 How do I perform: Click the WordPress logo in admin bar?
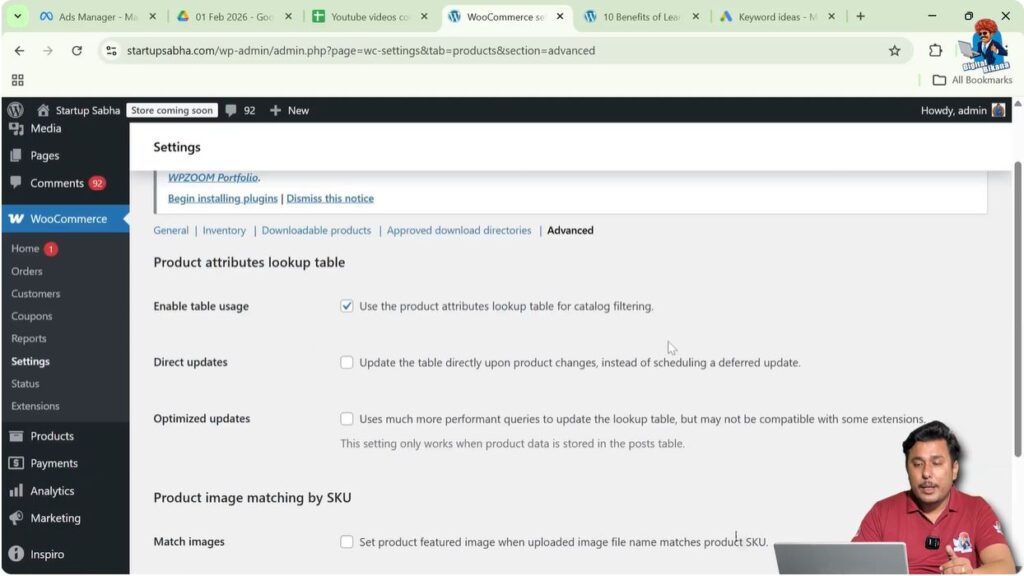14,110
